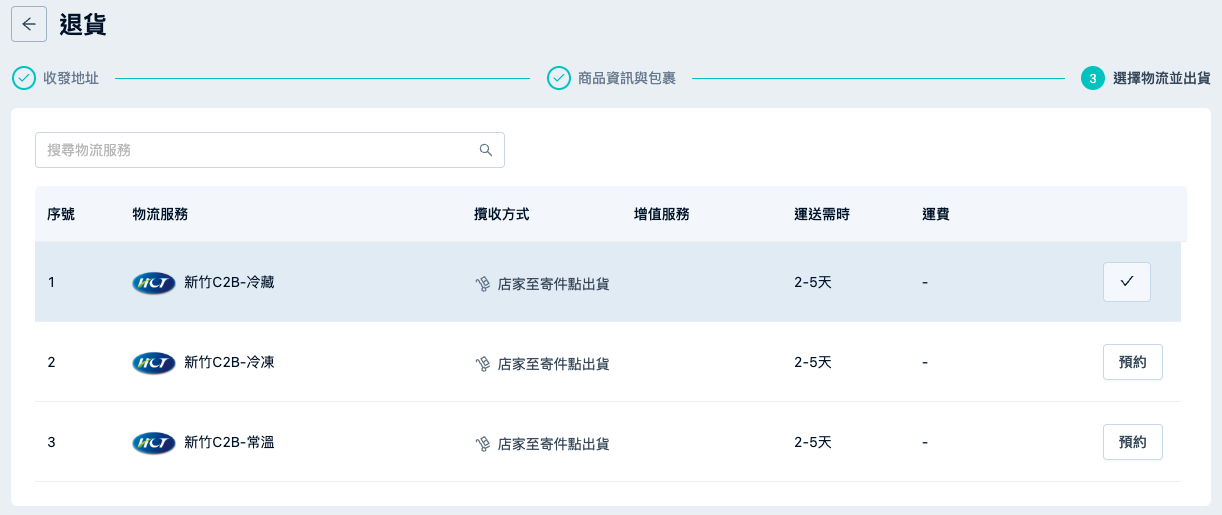Click HCT logo for 新竹C2B-冷凍
Screen dimensions: 1222x515
pyautogui.click(x=154, y=363)
